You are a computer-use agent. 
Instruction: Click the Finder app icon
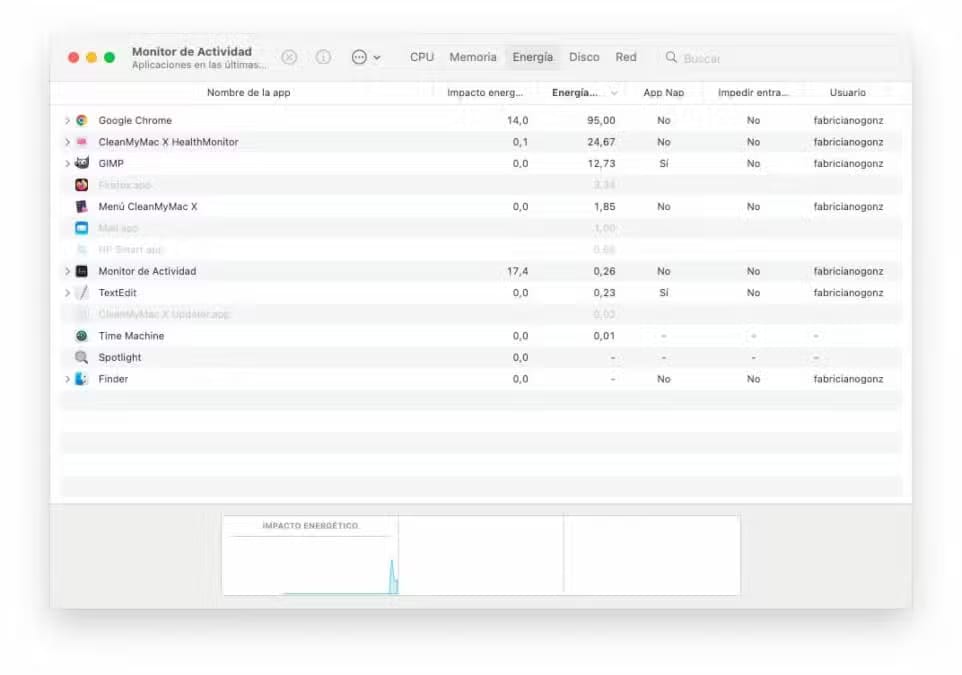(82, 379)
